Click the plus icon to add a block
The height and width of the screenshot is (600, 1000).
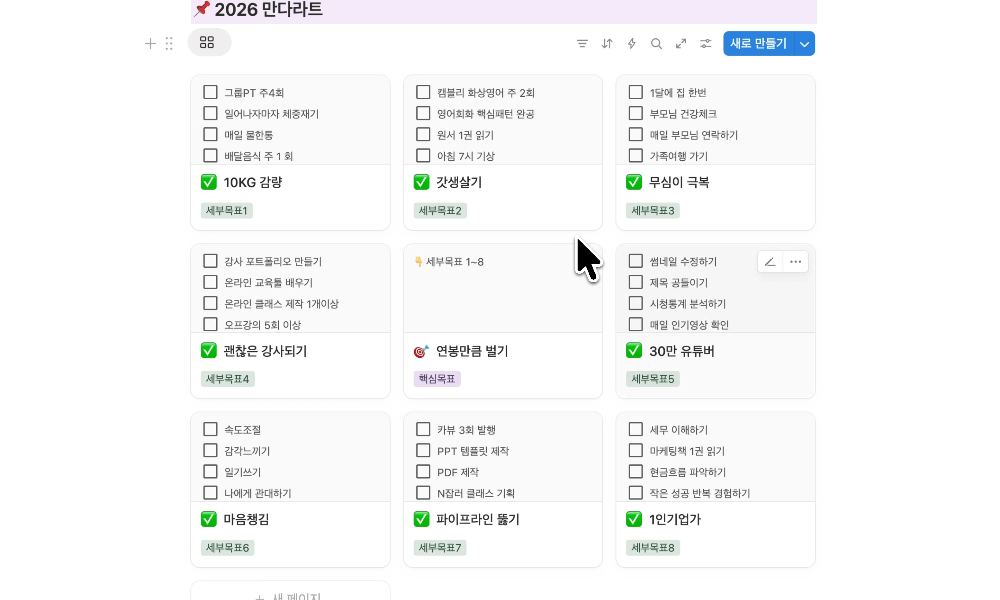tap(150, 44)
